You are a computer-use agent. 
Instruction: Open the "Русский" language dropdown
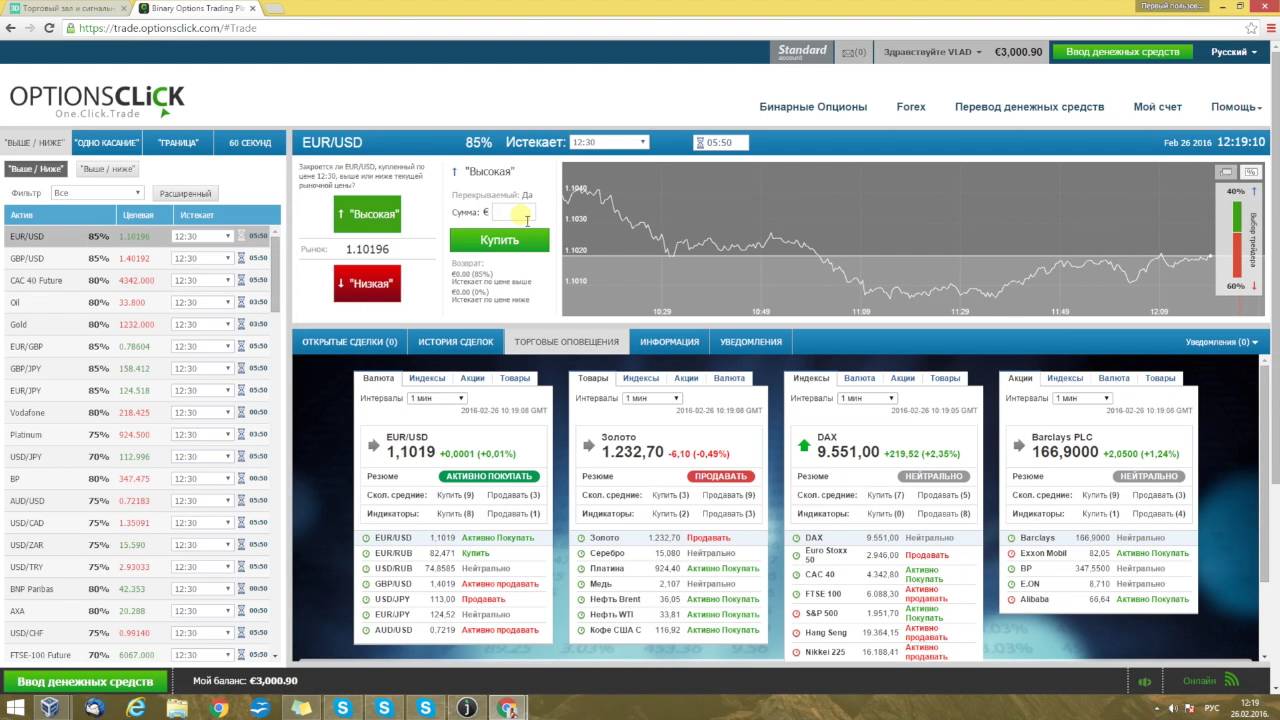coord(1234,52)
